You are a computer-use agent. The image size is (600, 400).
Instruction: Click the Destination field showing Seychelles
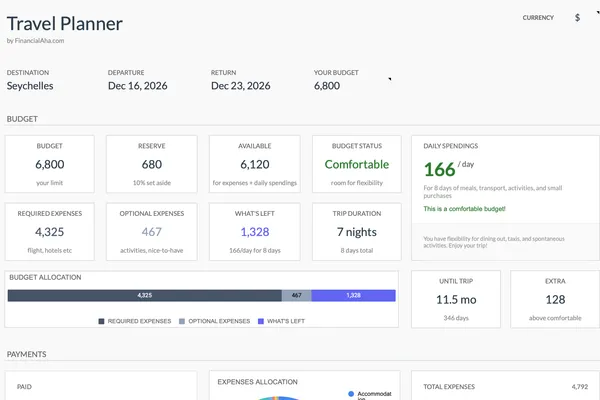point(30,86)
